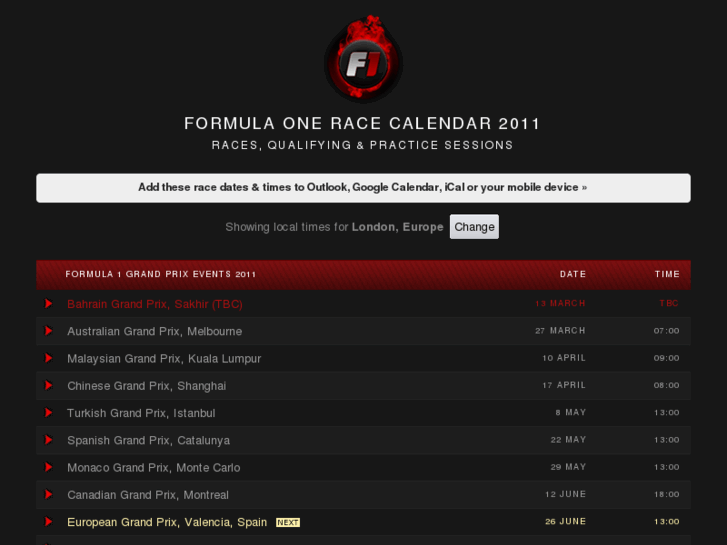Click Formula 1 Grand Prix Events 2011 header
Viewport: 727px width, 545px height.
tap(160, 274)
